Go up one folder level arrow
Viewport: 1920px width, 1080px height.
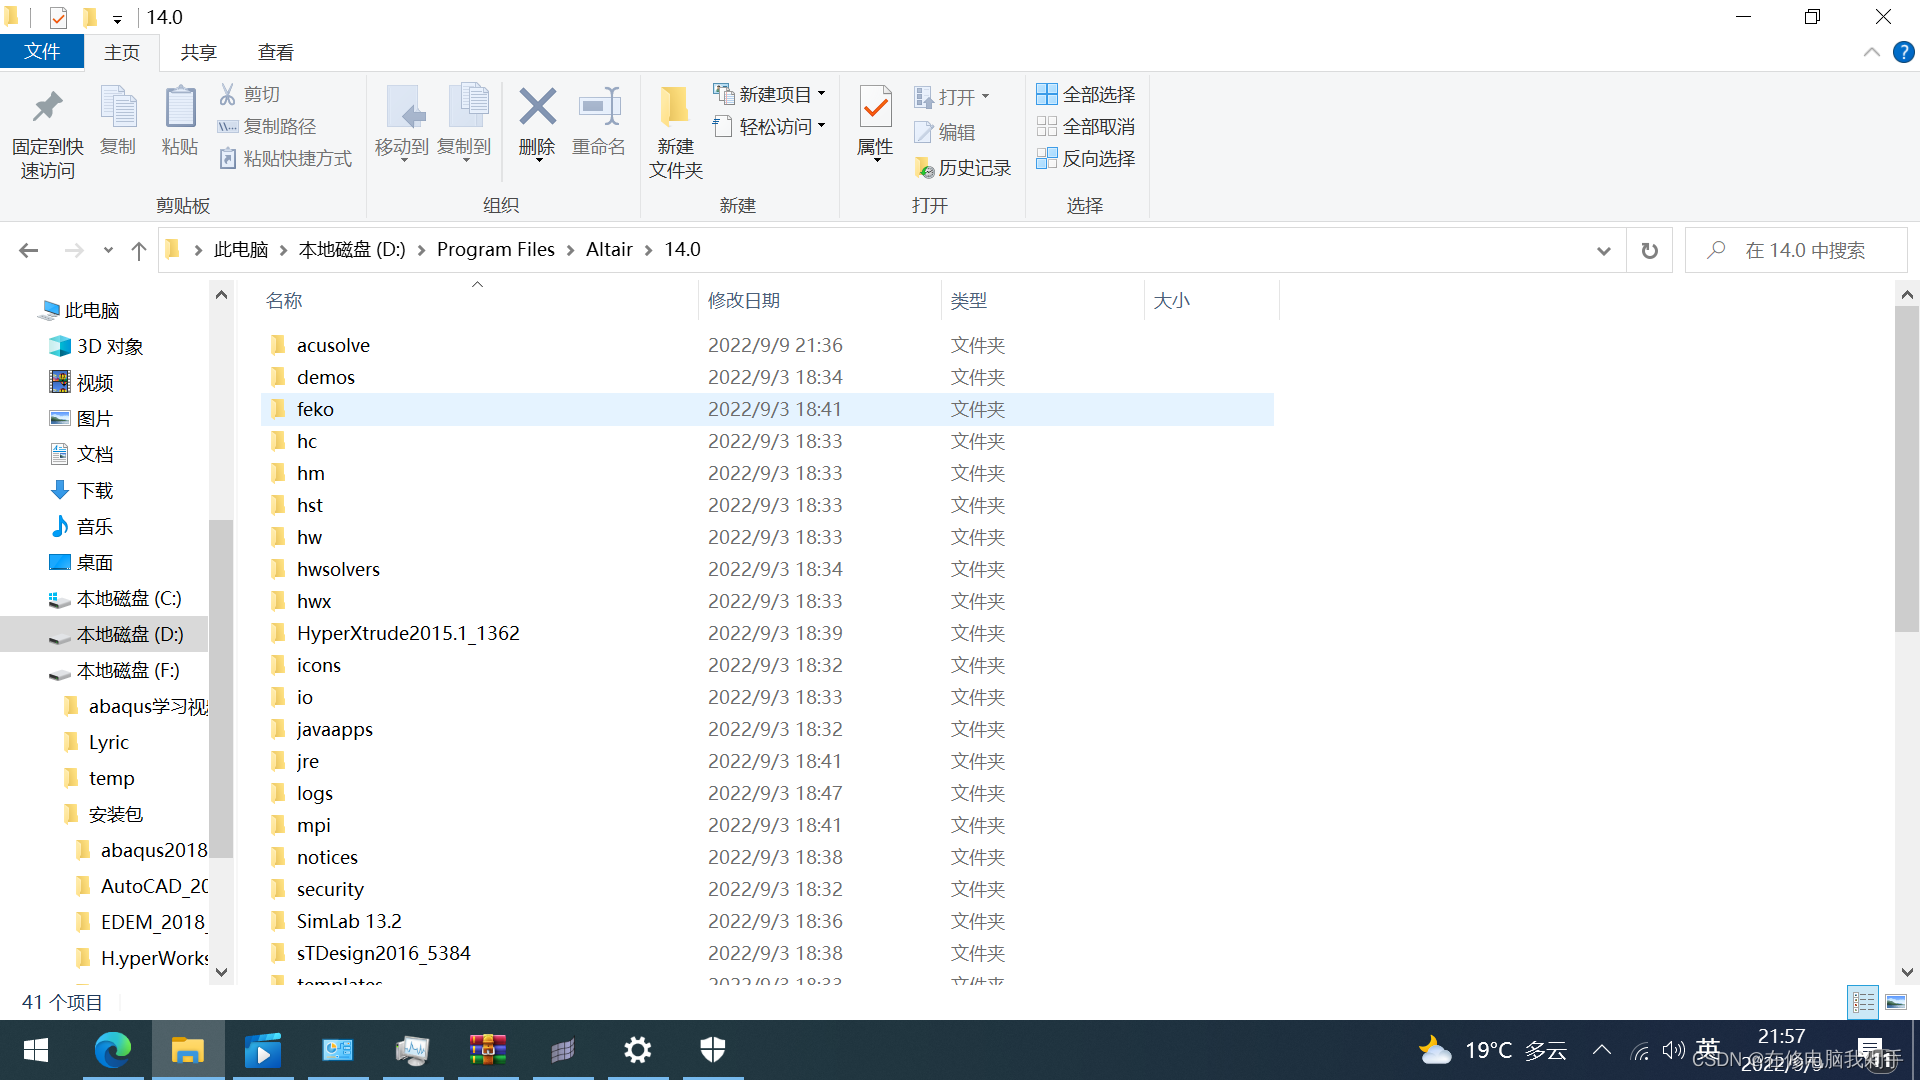pos(139,250)
